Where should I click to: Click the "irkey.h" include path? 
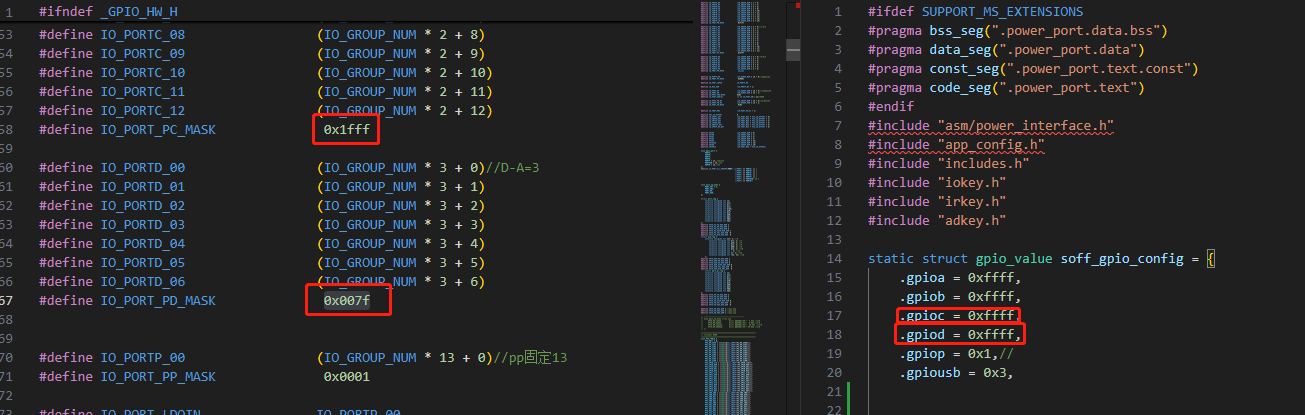972,202
